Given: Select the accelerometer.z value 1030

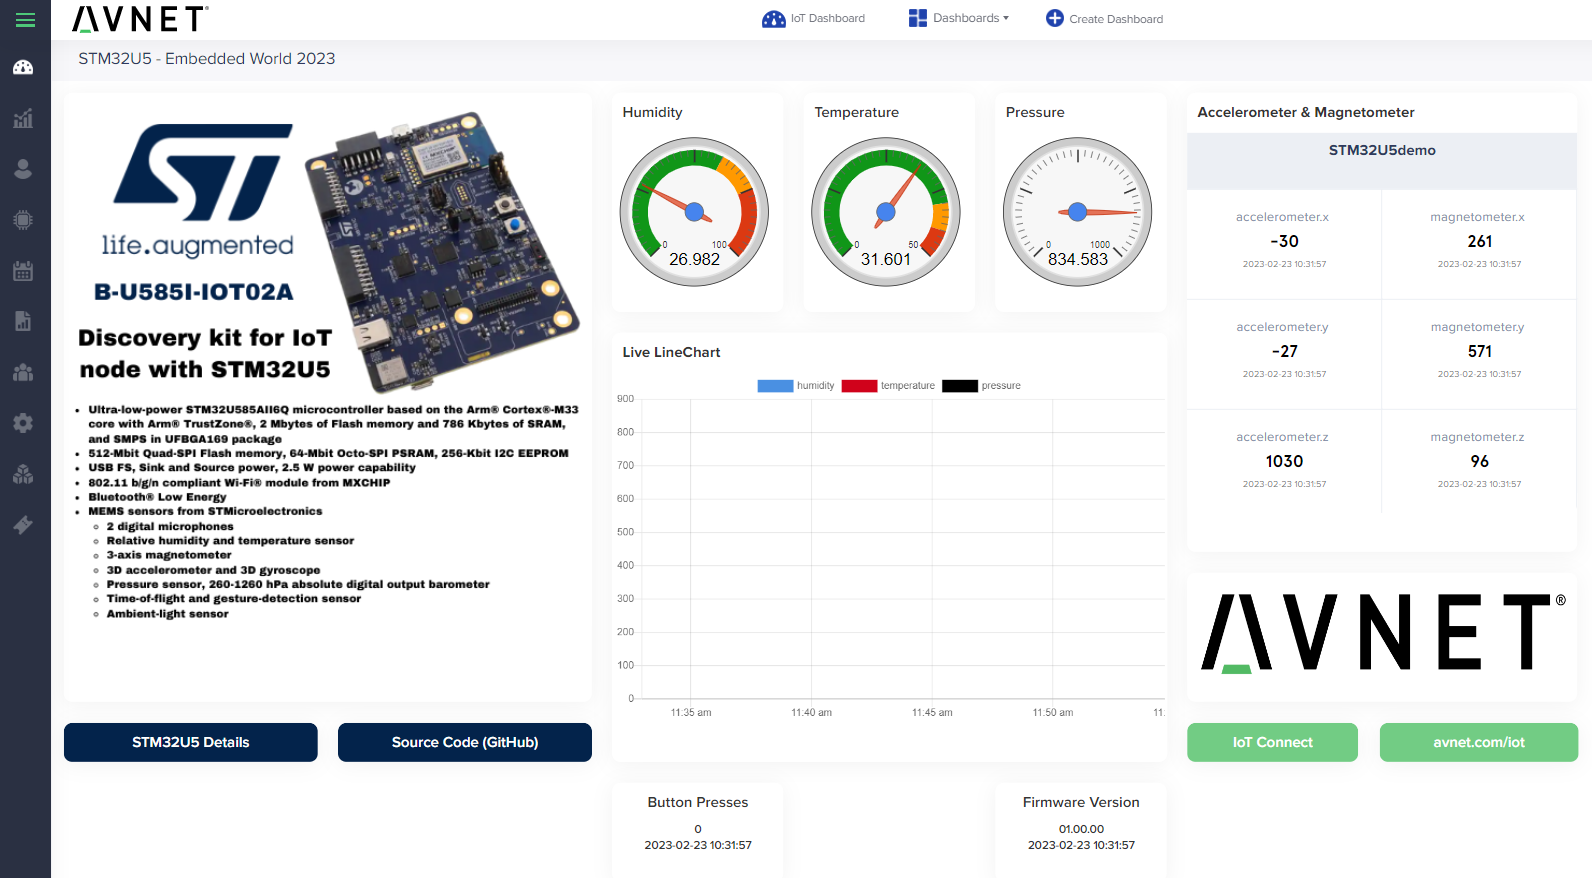Looking at the screenshot, I should pos(1284,461).
